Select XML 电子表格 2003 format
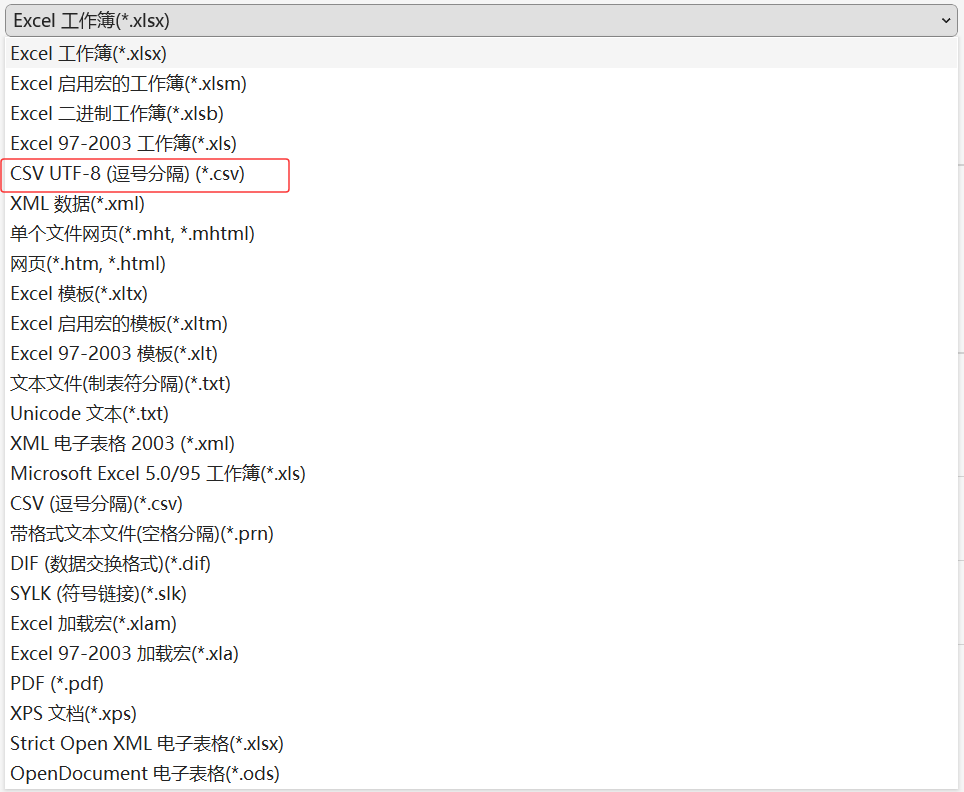The height and width of the screenshot is (792, 964). tap(120, 443)
